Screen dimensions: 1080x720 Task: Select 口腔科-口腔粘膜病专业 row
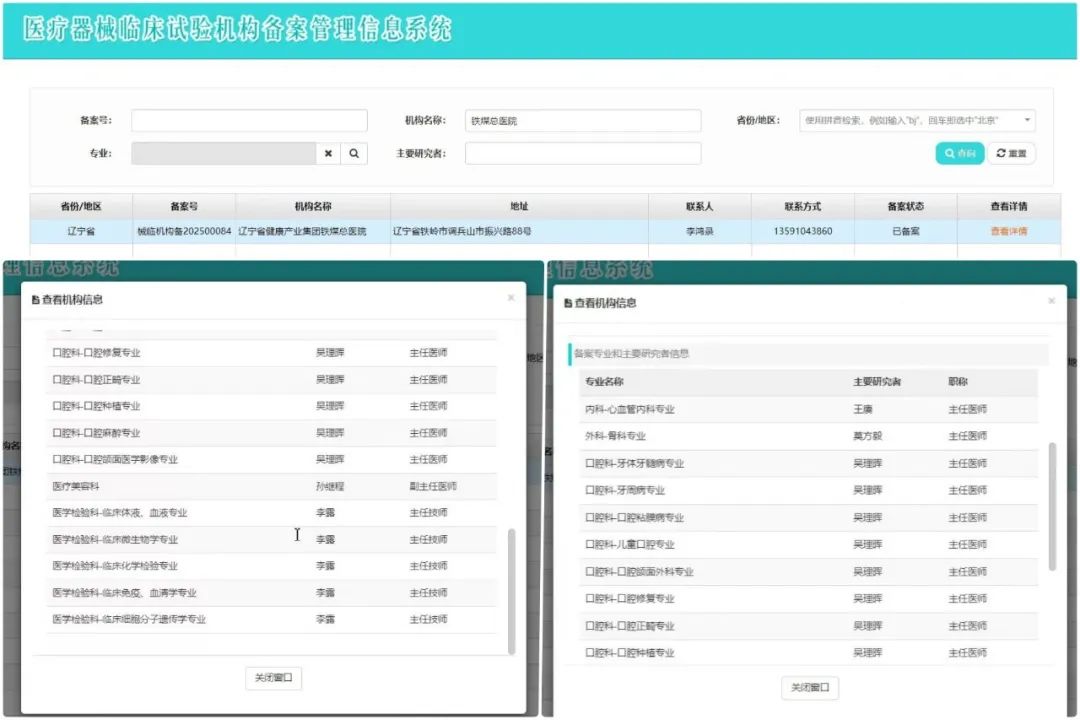point(809,517)
